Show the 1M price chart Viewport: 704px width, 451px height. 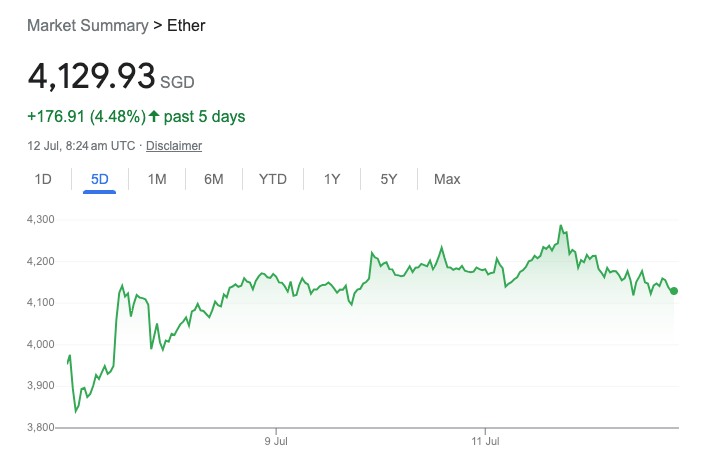pos(157,180)
